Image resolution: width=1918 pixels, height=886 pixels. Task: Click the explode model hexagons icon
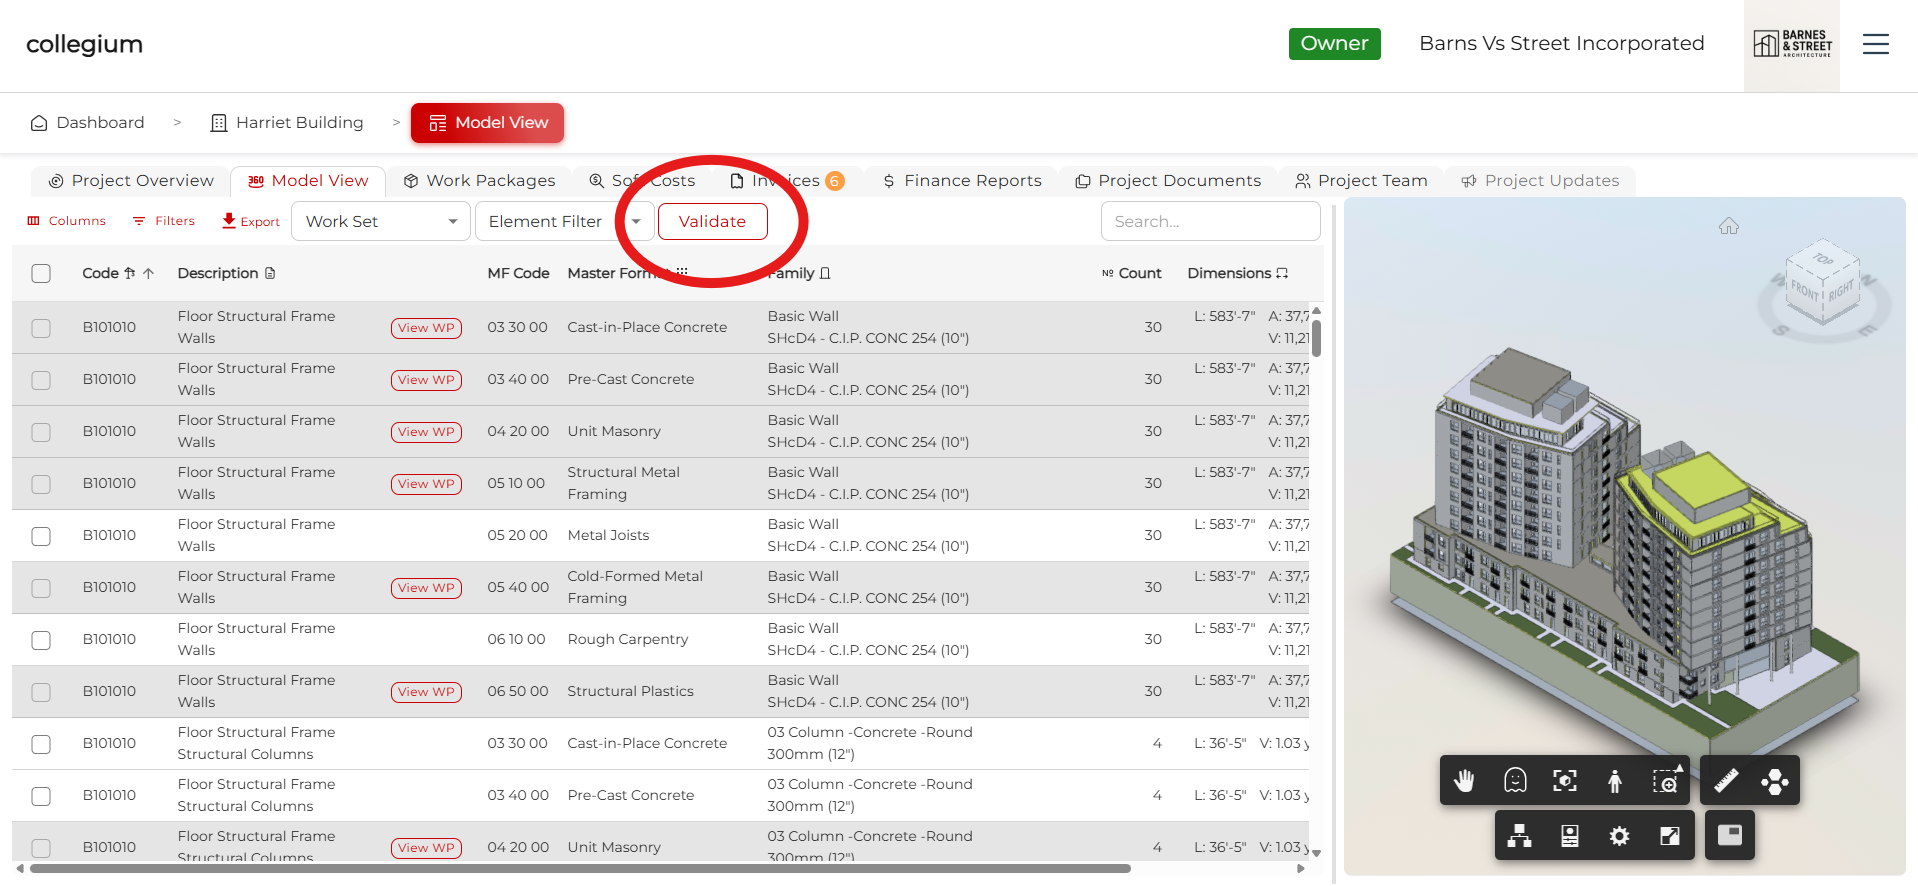pos(1775,780)
